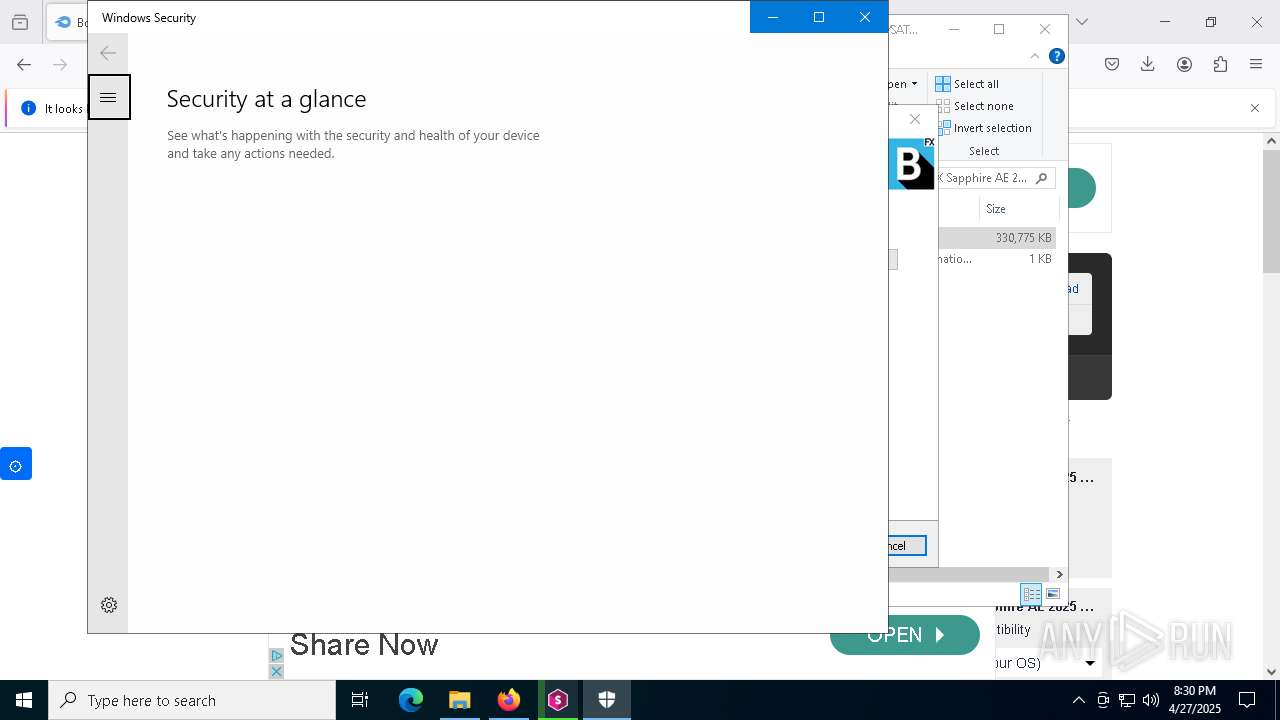The height and width of the screenshot is (720, 1280).
Task: Click the Help icon in File Explorer
Action: pyautogui.click(x=1056, y=56)
